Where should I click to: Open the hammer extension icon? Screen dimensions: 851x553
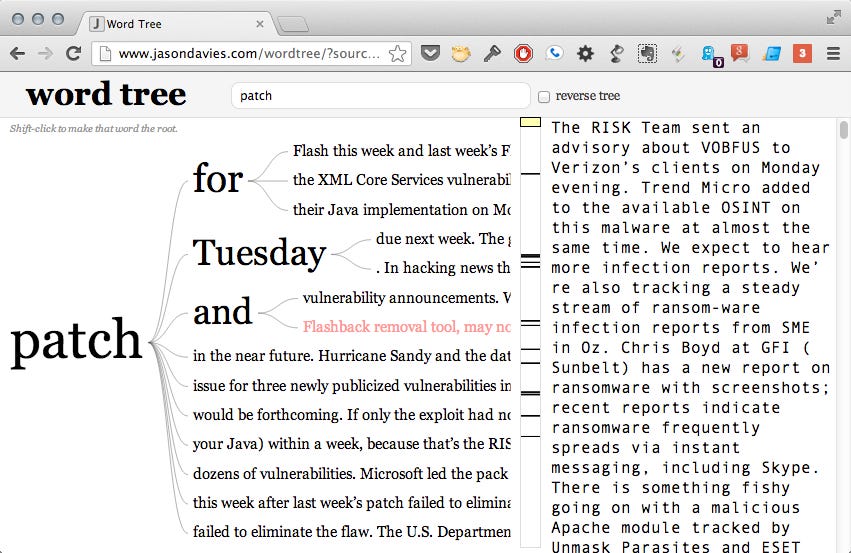click(492, 53)
